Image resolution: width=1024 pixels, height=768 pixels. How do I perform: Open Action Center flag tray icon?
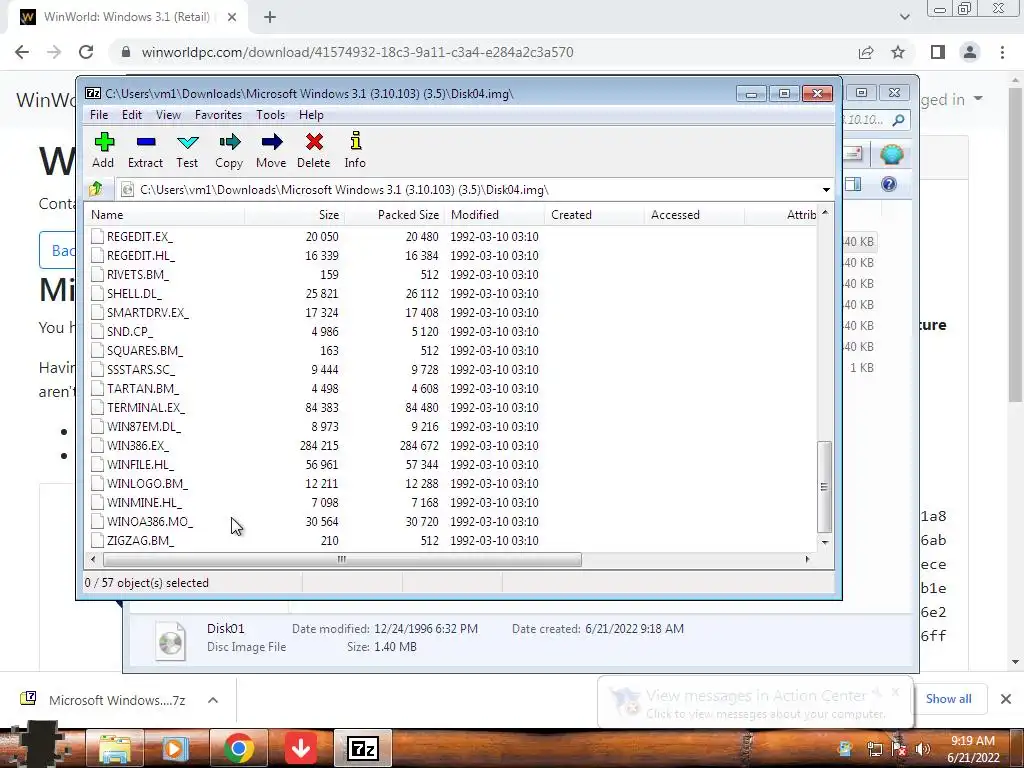tap(899, 749)
